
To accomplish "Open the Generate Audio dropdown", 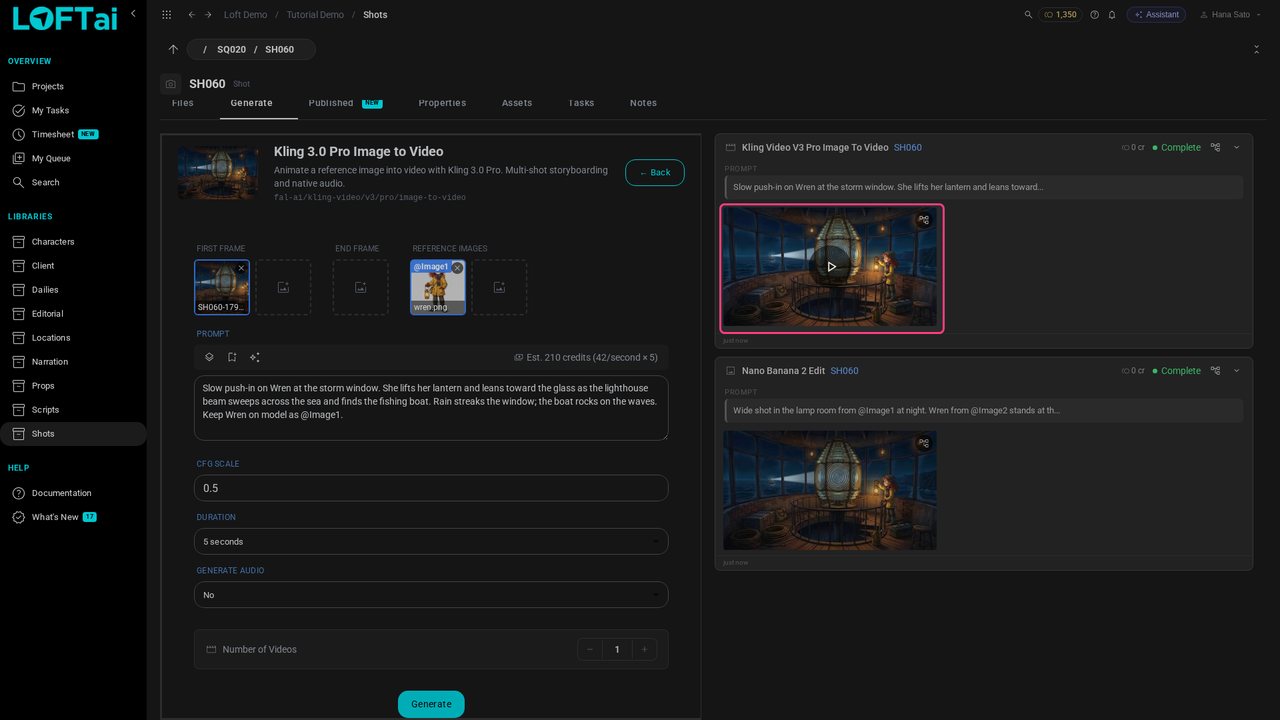I will (431, 595).
